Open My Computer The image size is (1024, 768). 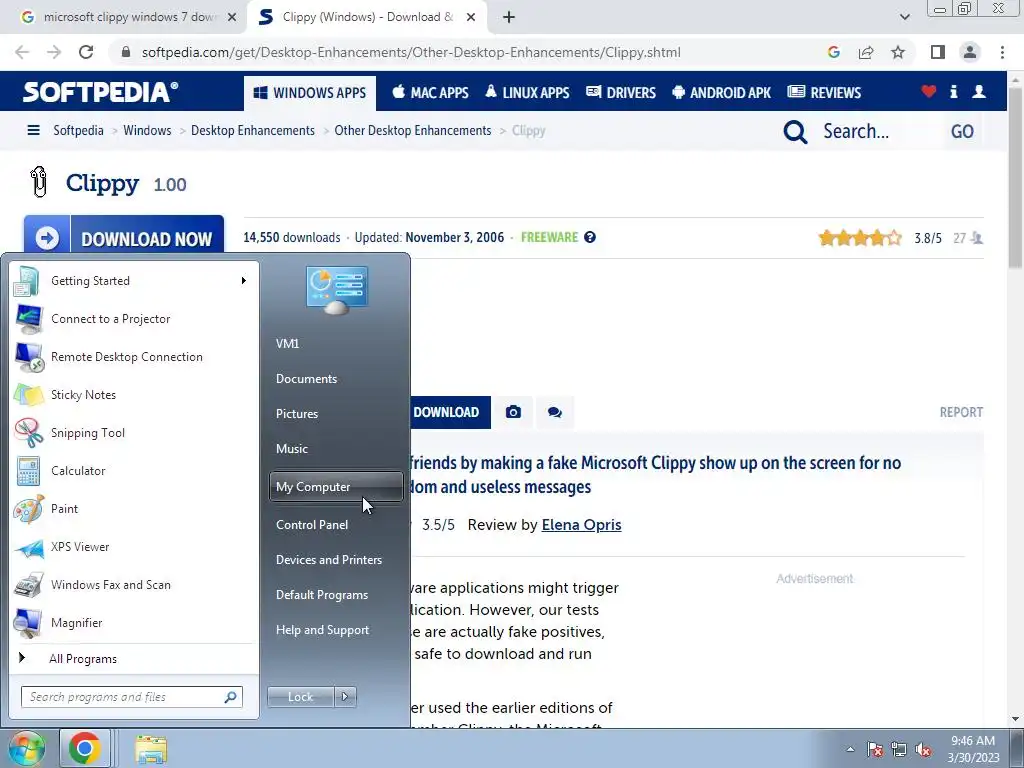(336, 487)
